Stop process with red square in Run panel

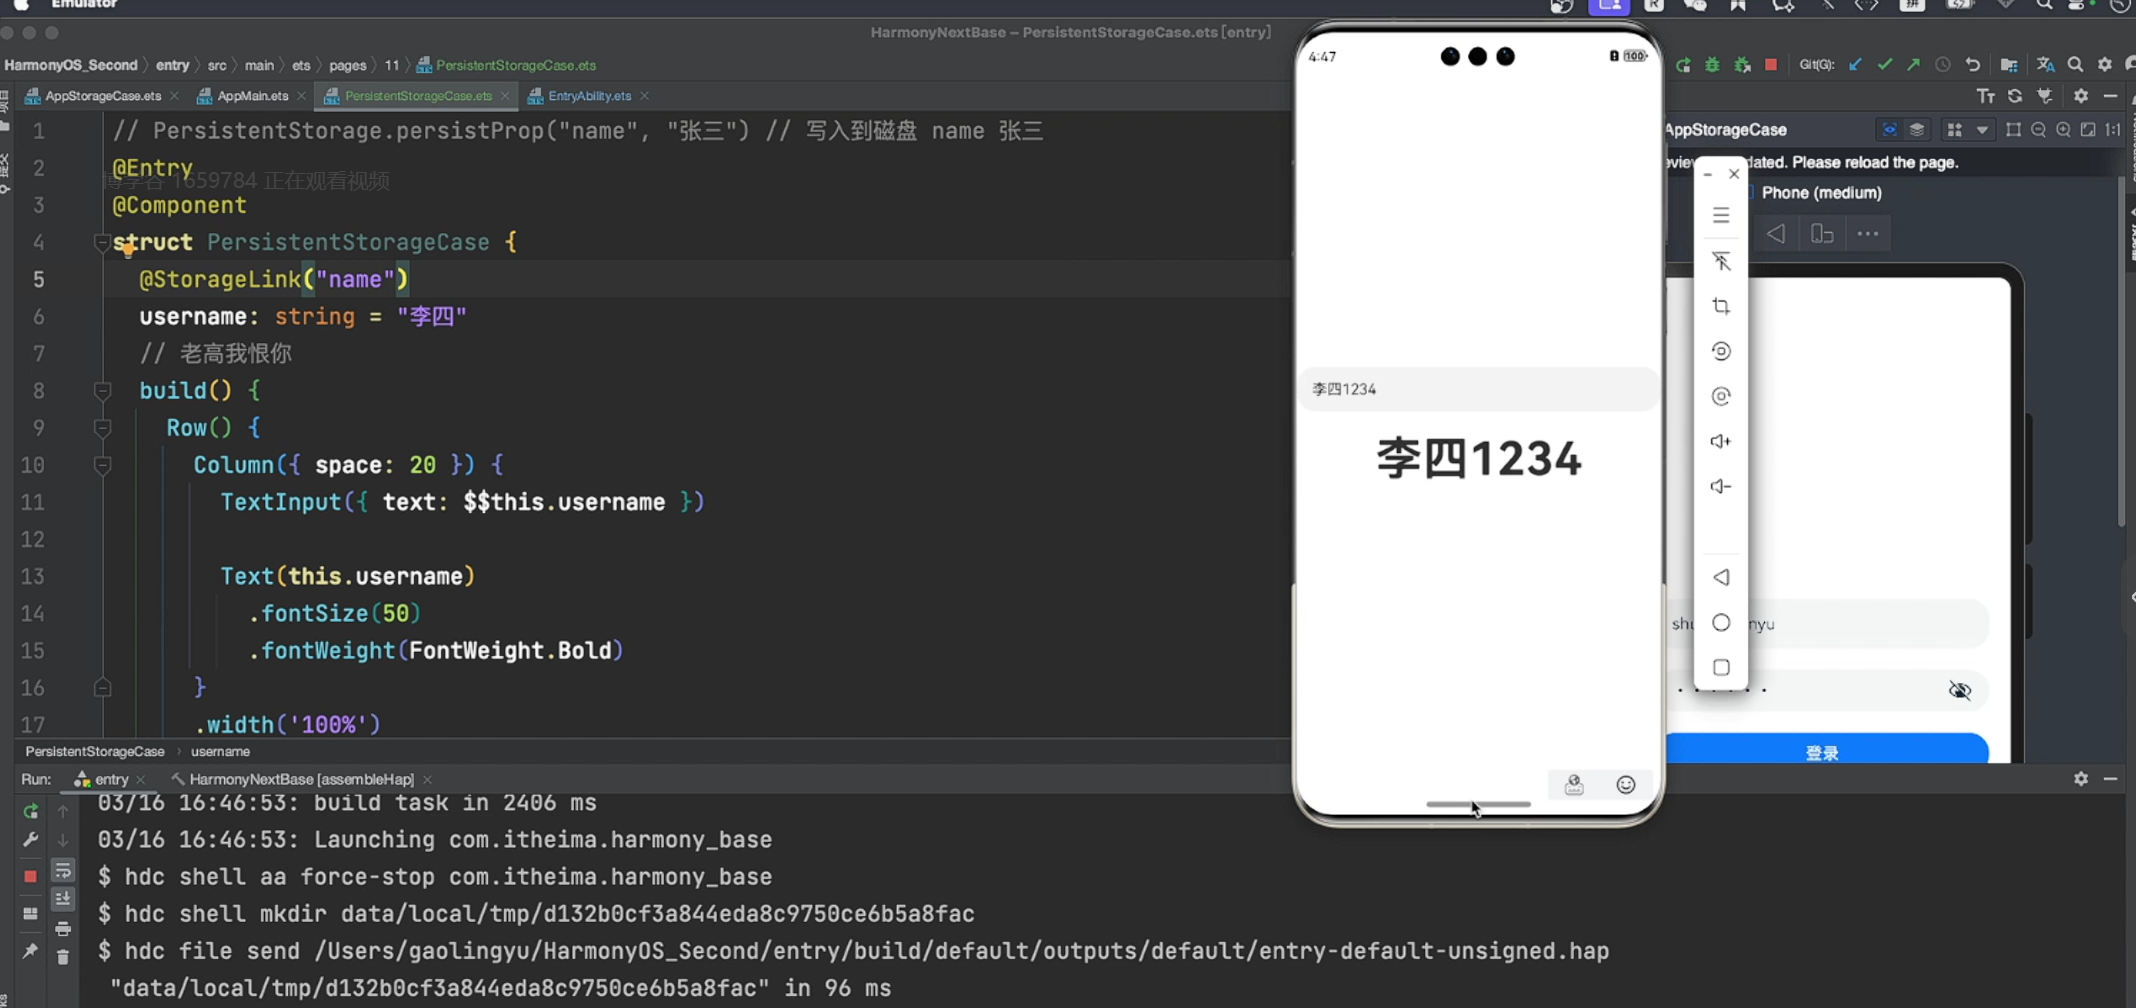click(x=30, y=876)
